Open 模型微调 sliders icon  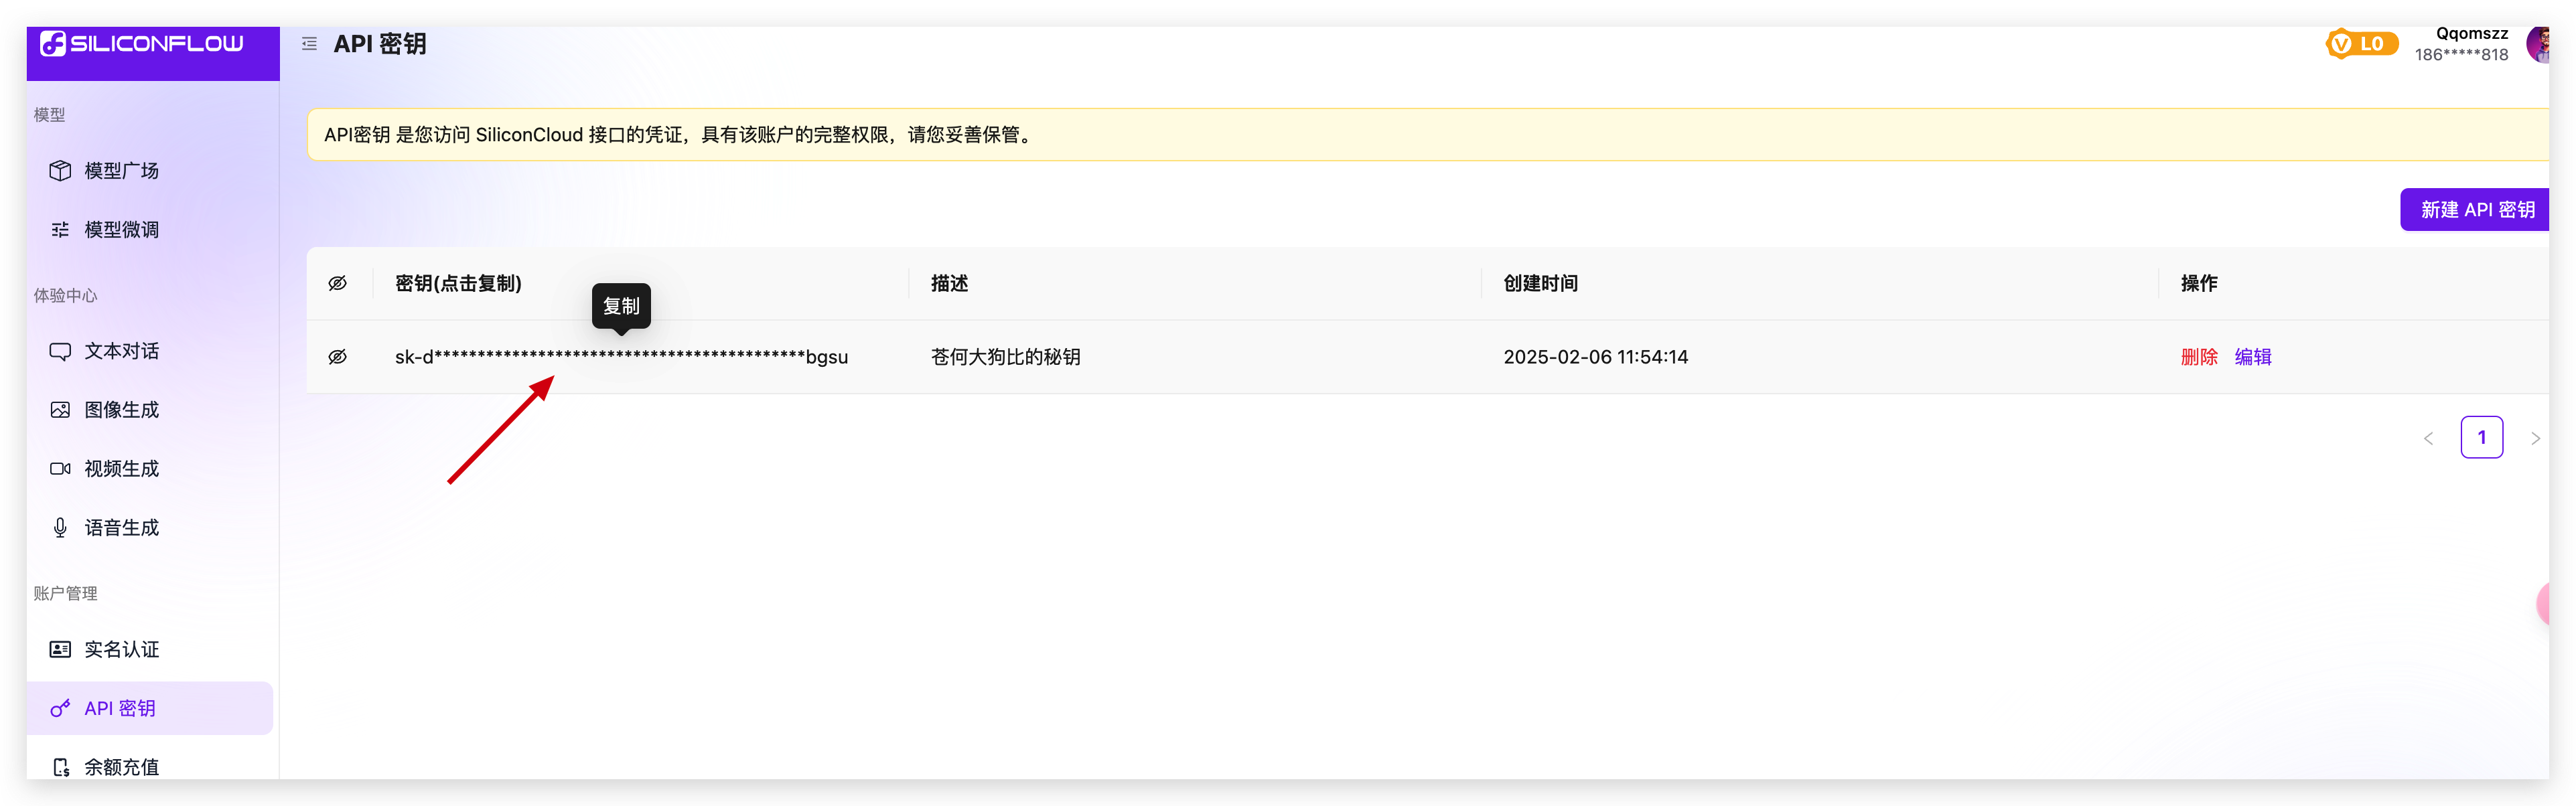[x=60, y=230]
